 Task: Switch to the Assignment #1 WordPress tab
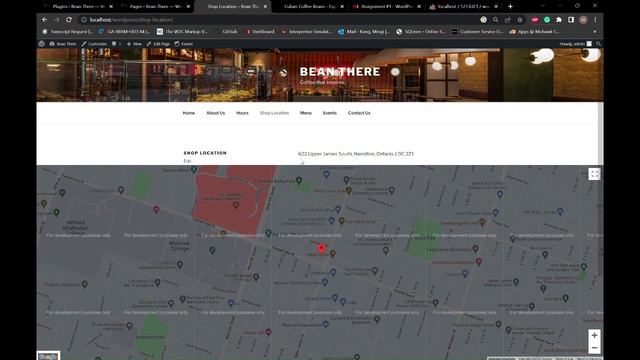[386, 7]
